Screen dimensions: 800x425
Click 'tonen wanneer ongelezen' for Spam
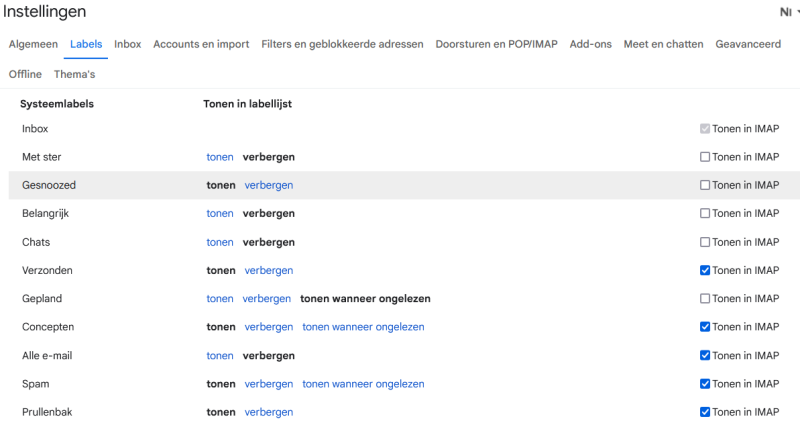[363, 384]
